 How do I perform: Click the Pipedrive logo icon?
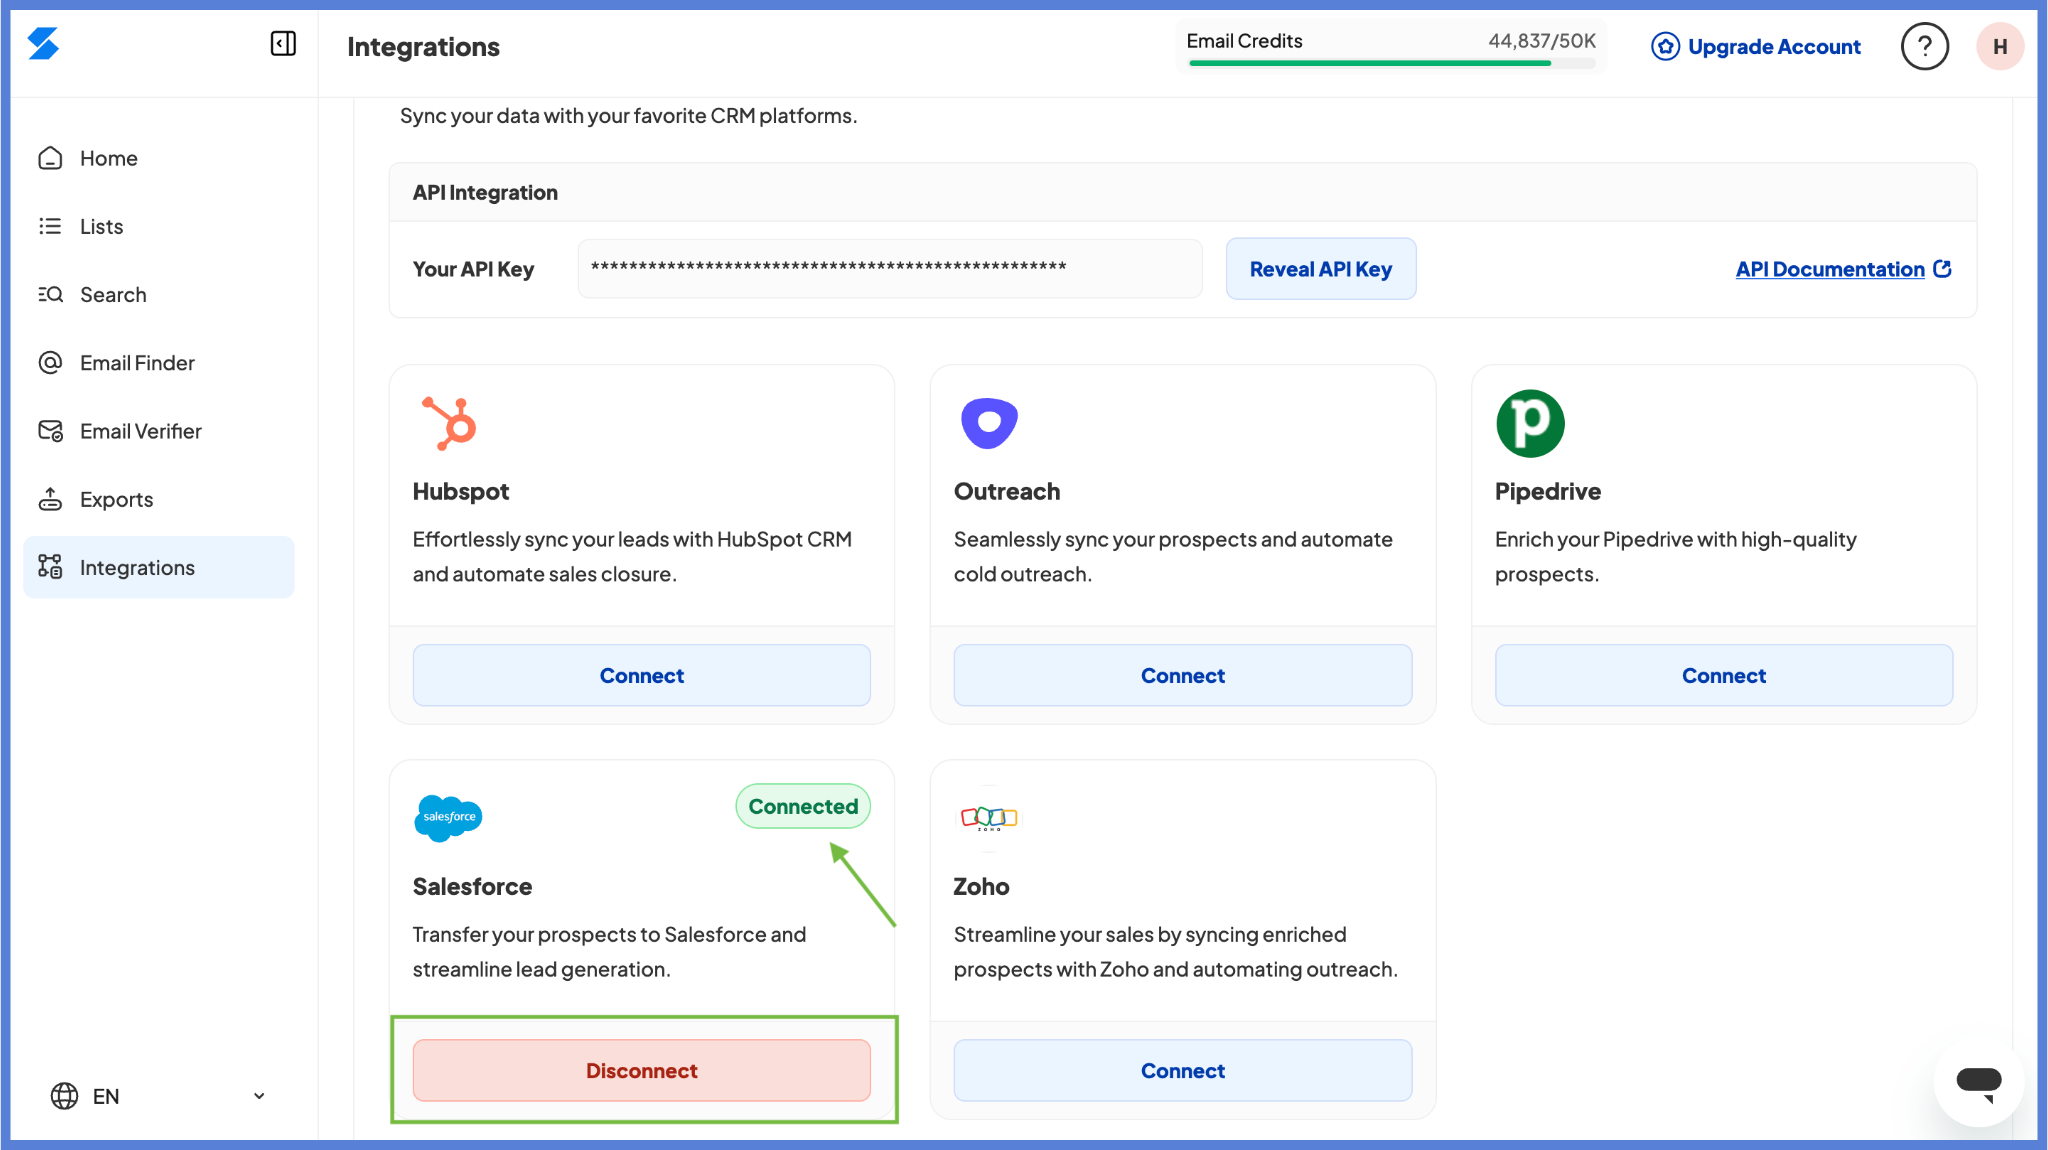[1530, 423]
